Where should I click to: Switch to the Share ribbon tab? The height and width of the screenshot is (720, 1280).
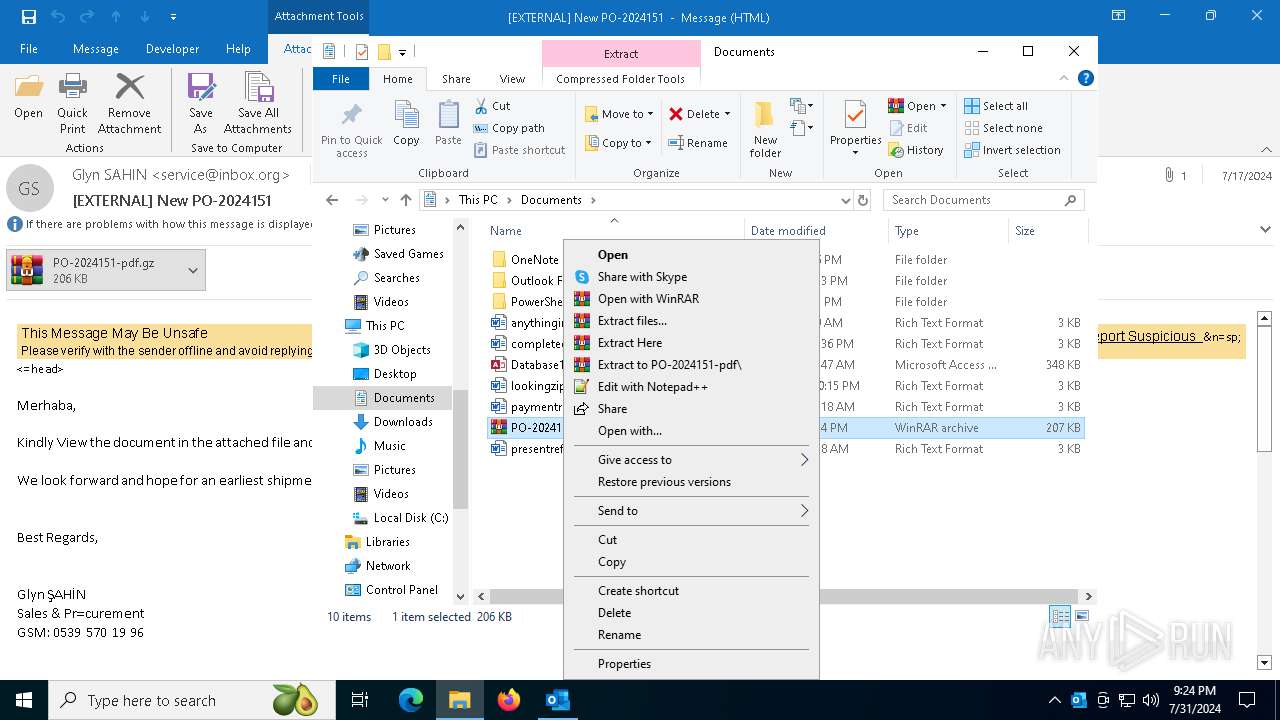(x=456, y=79)
